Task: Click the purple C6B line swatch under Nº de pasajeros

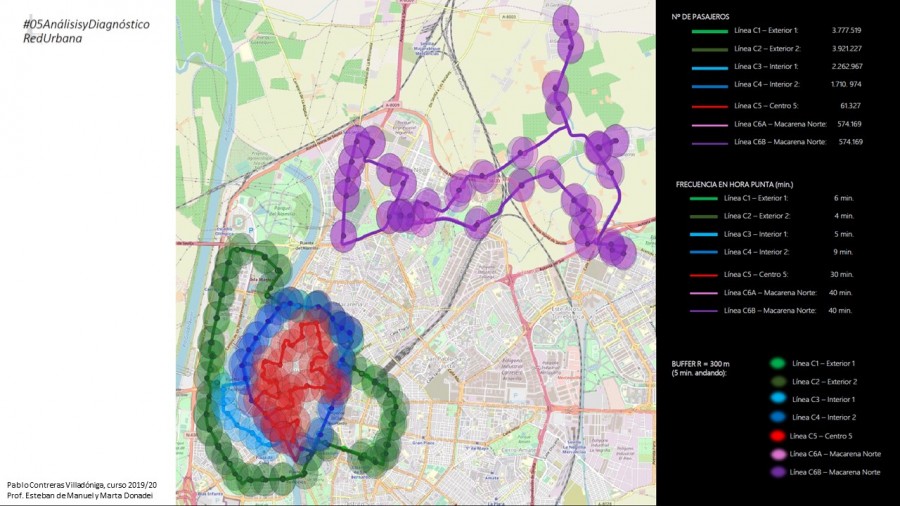Action: point(701,142)
